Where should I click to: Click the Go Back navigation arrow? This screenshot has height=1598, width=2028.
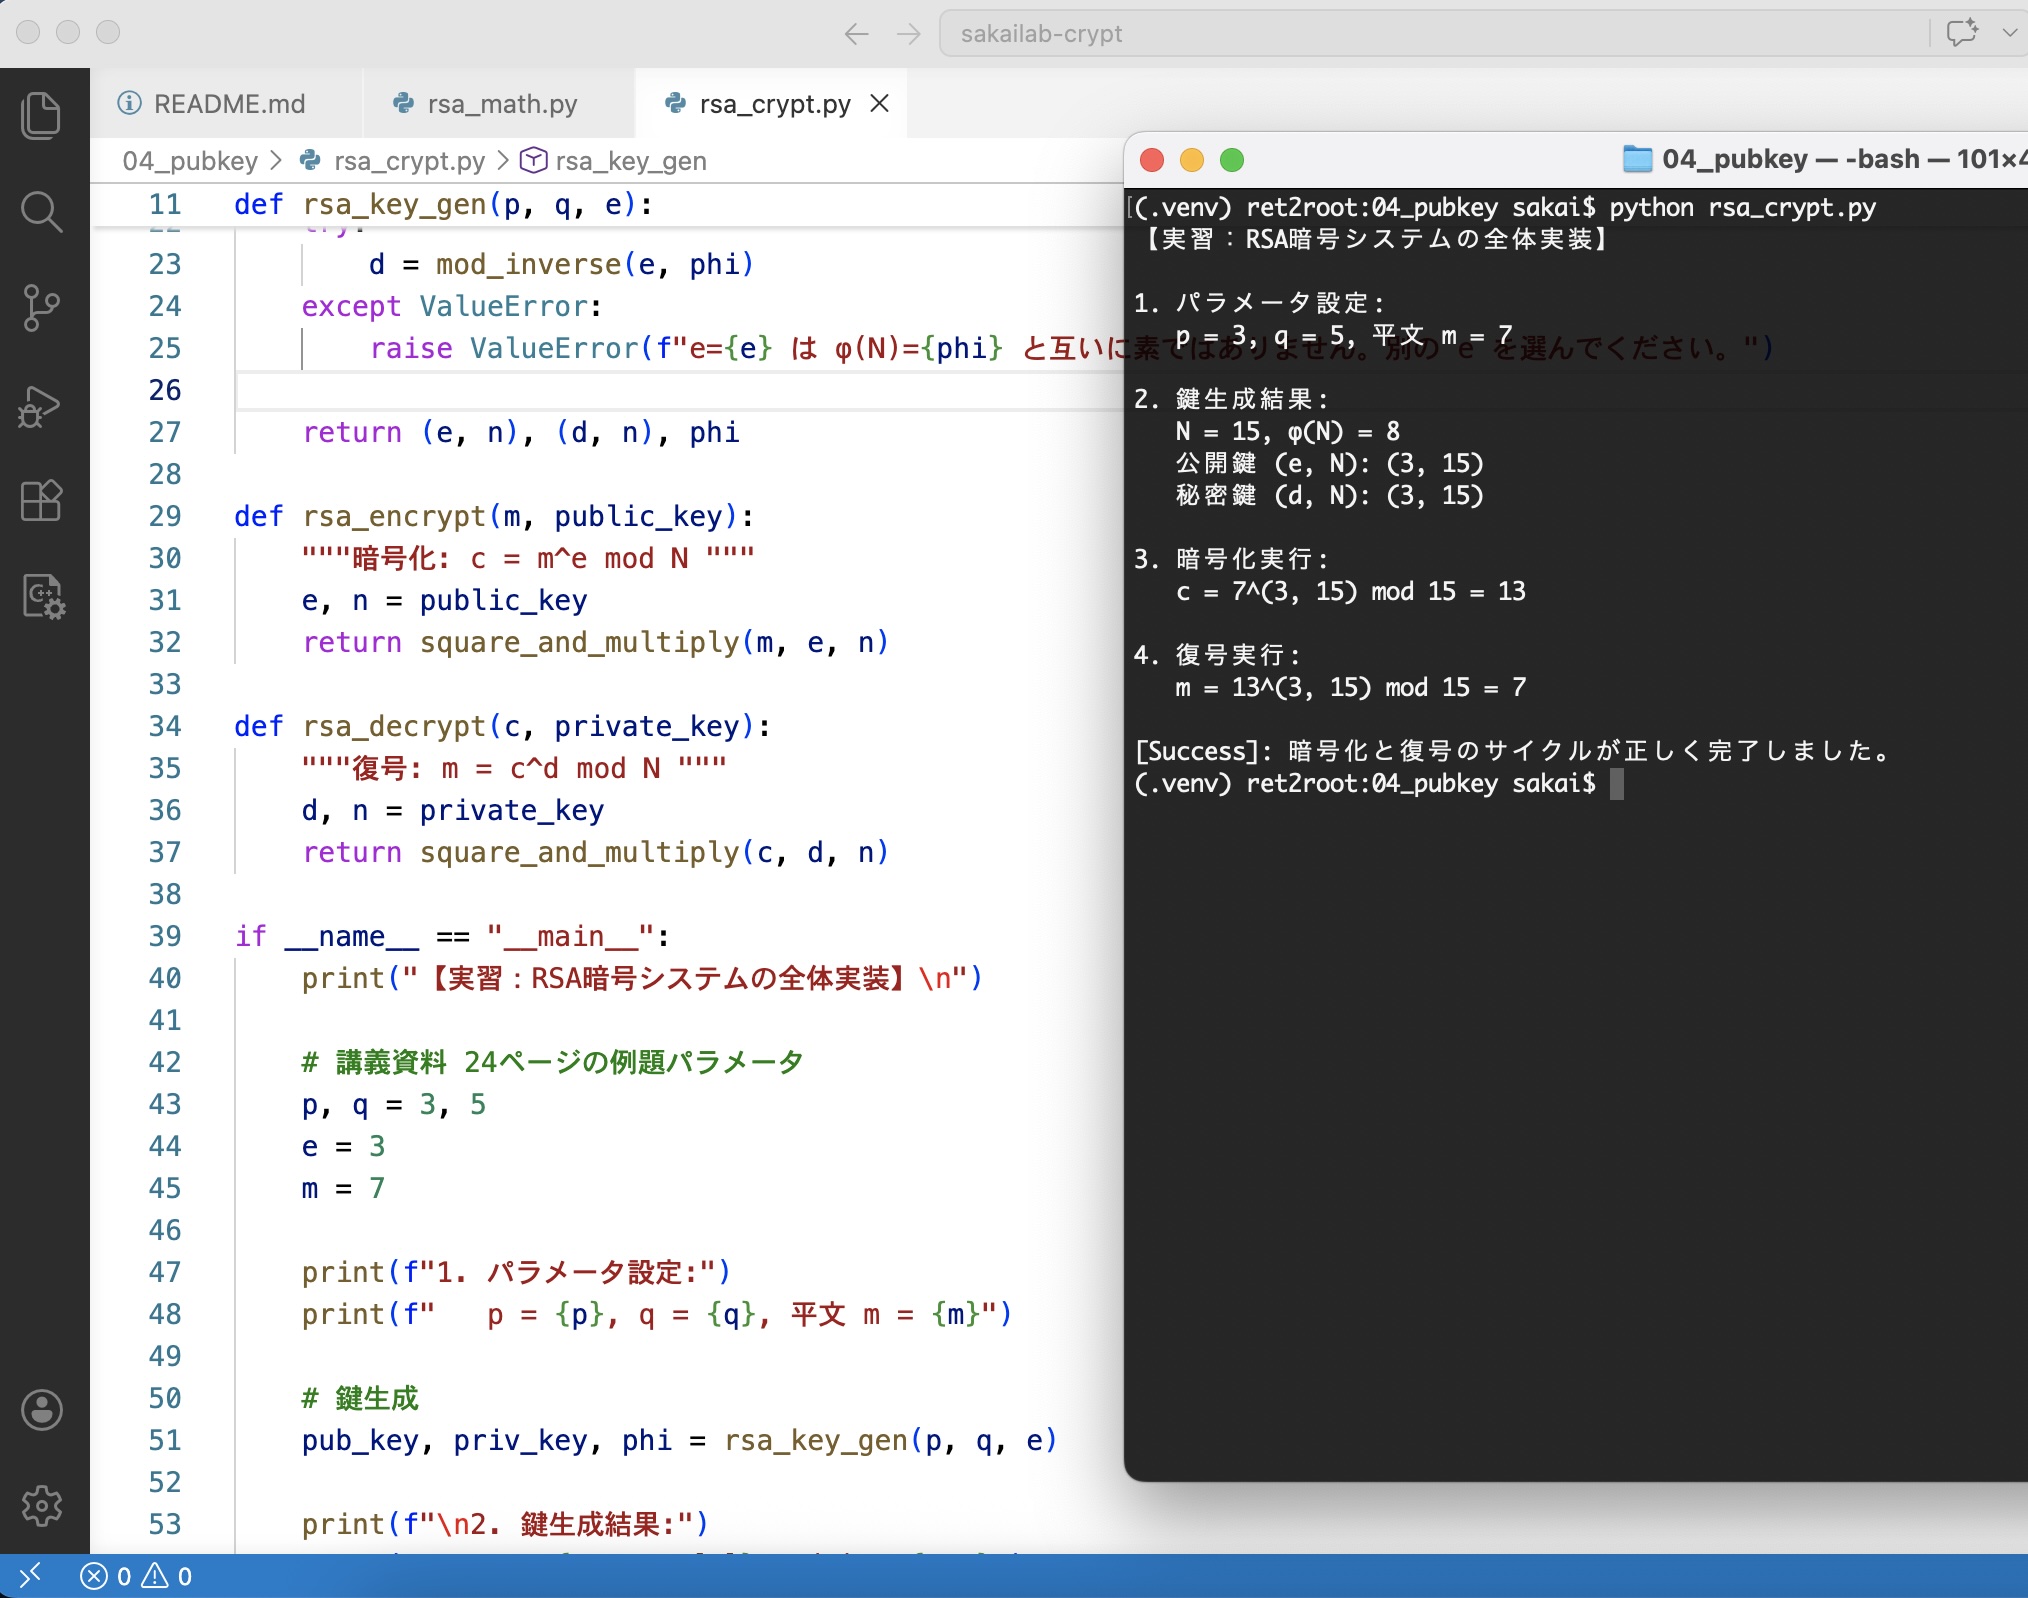(855, 33)
